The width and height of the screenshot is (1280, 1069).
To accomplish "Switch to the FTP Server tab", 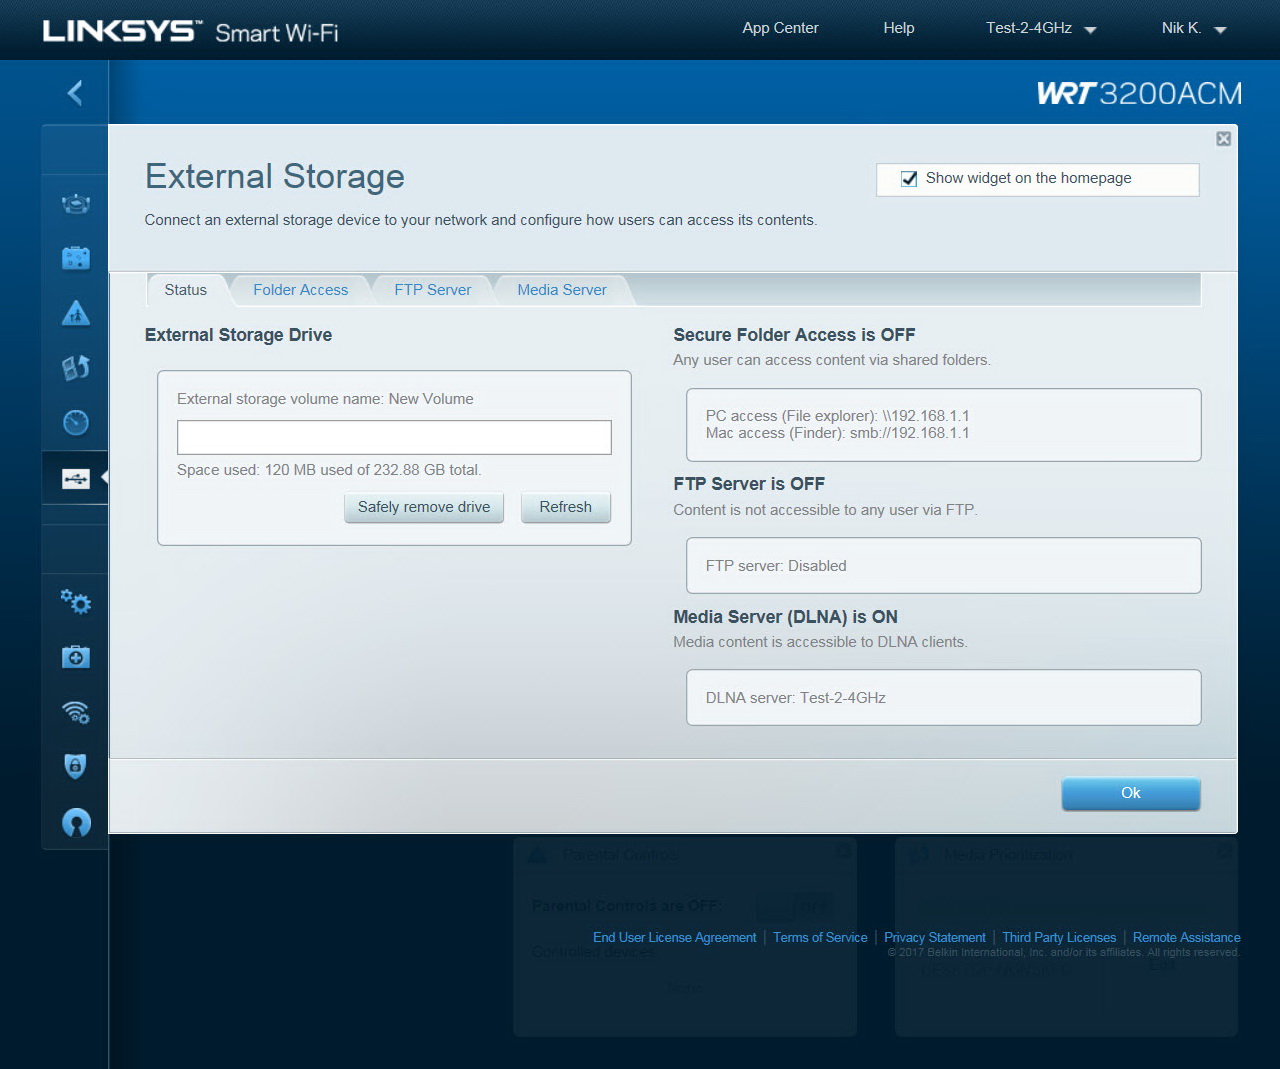I will point(433,290).
